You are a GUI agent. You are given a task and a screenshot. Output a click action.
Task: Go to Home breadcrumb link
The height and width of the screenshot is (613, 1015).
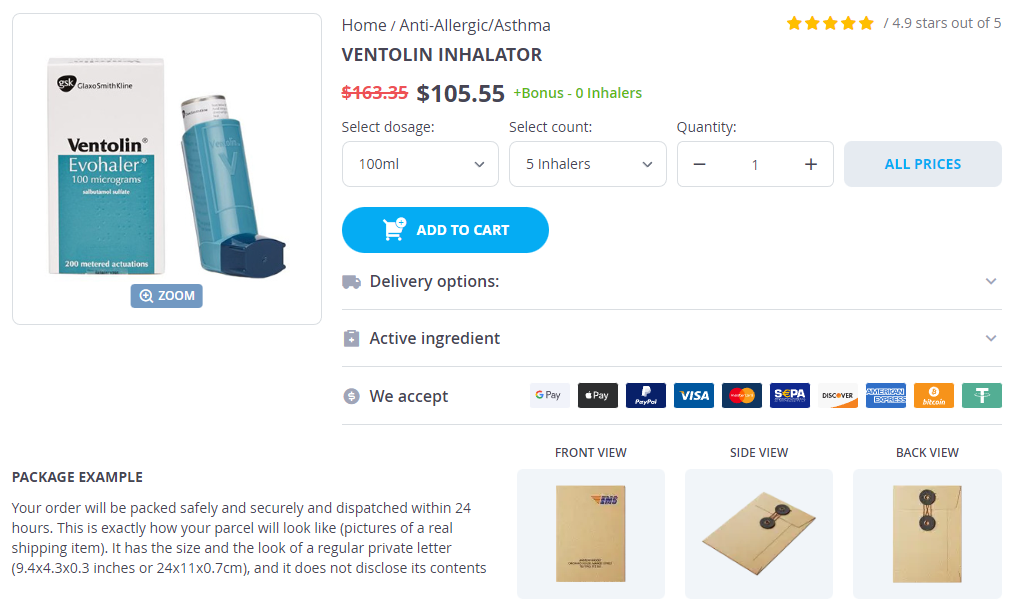[363, 25]
